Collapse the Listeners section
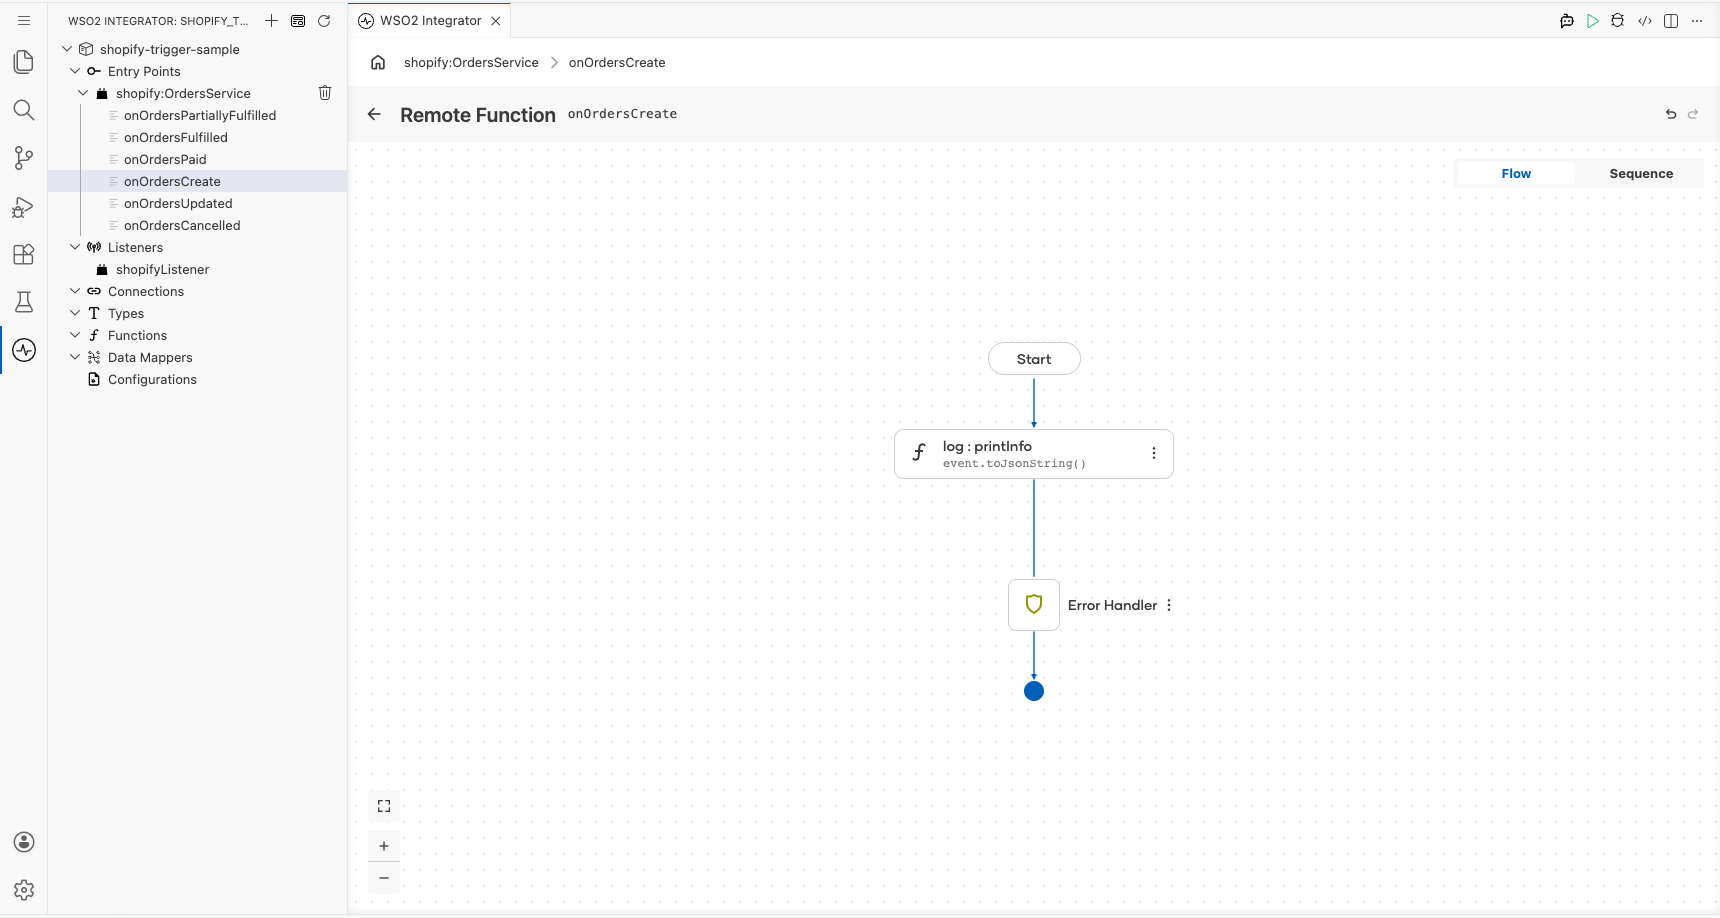 [x=75, y=247]
